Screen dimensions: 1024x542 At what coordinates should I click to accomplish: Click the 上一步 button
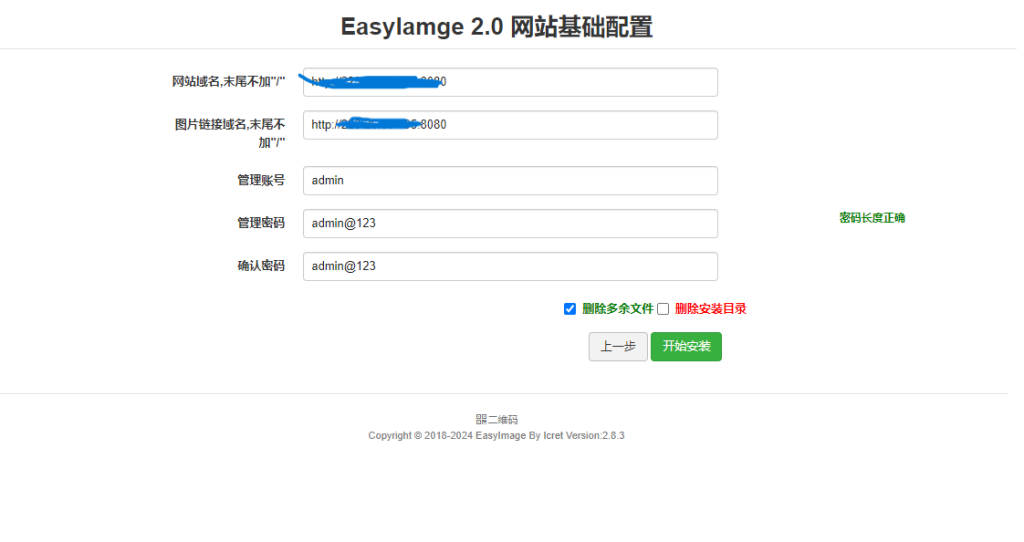618,347
